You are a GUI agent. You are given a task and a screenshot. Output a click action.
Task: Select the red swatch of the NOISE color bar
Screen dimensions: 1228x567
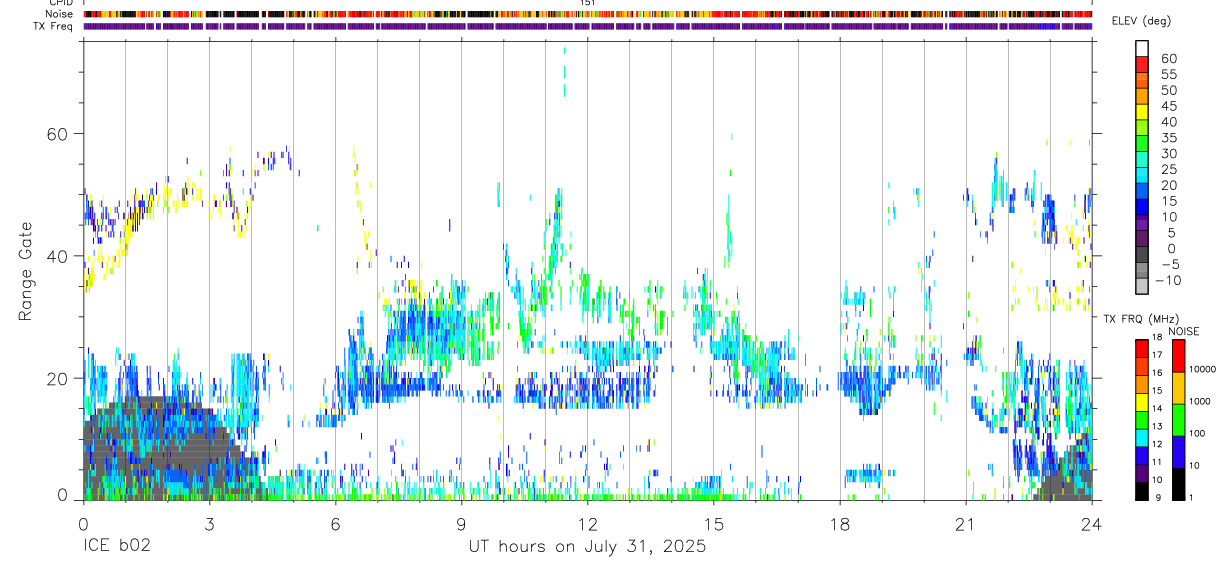coord(1178,356)
